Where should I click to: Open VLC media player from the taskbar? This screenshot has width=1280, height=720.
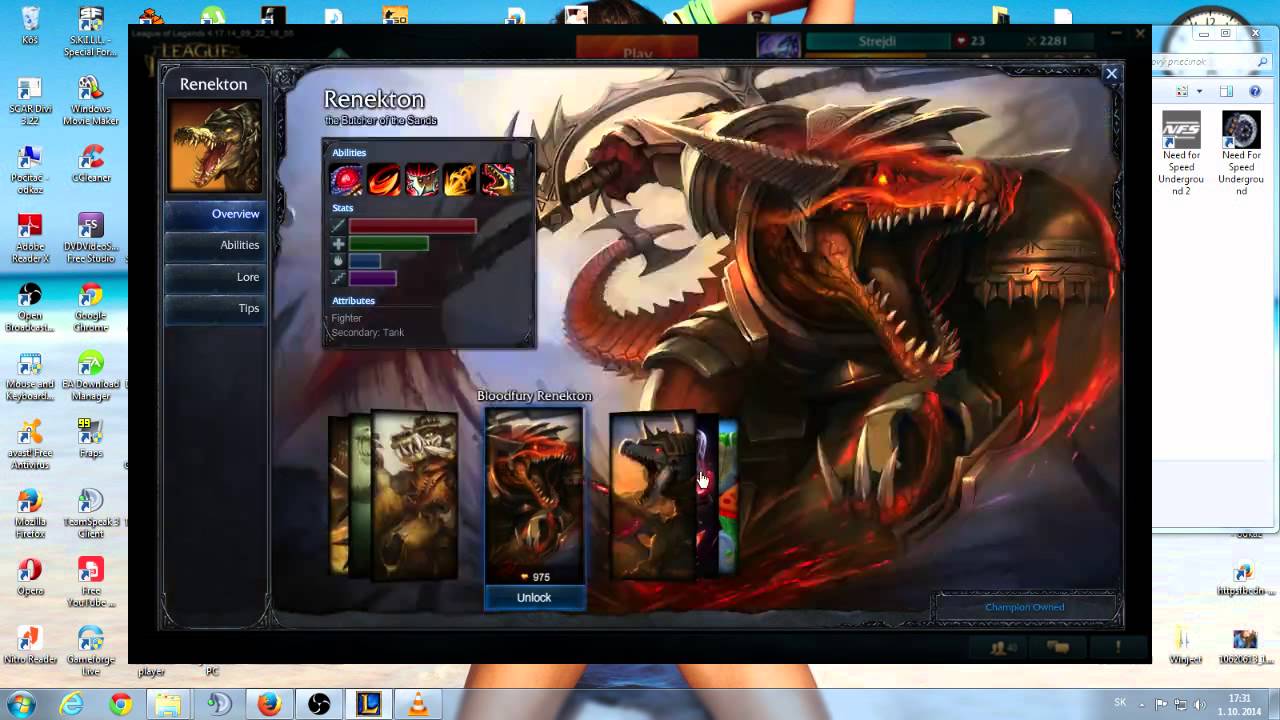pos(418,705)
